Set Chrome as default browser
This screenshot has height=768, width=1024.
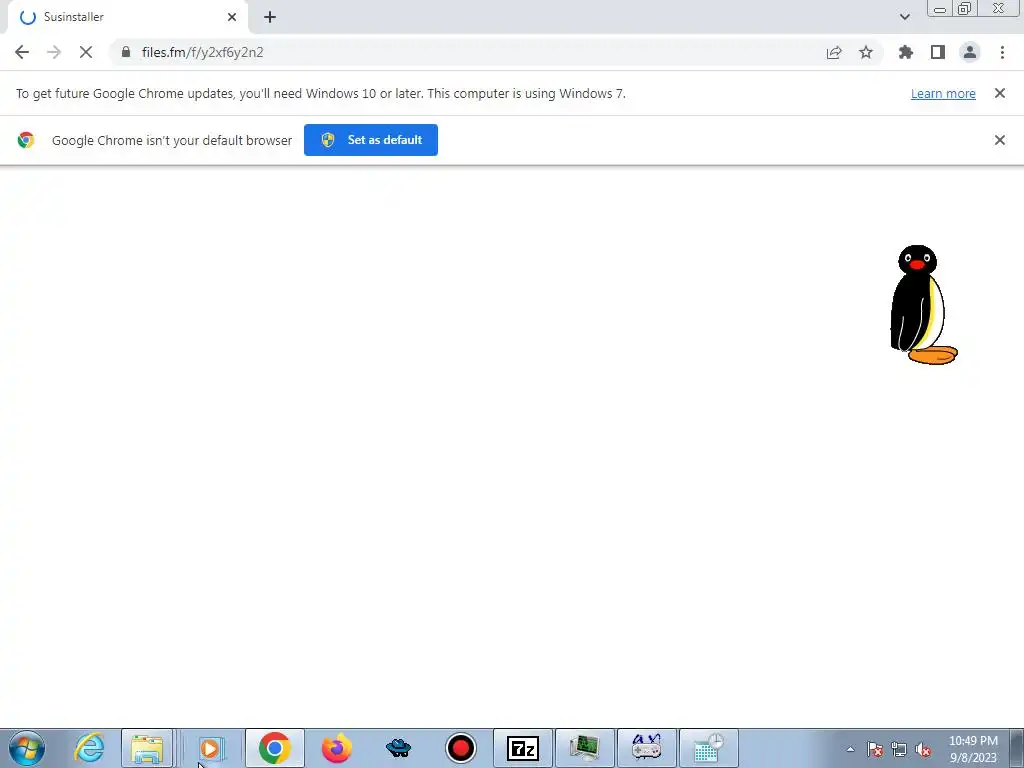tap(371, 140)
